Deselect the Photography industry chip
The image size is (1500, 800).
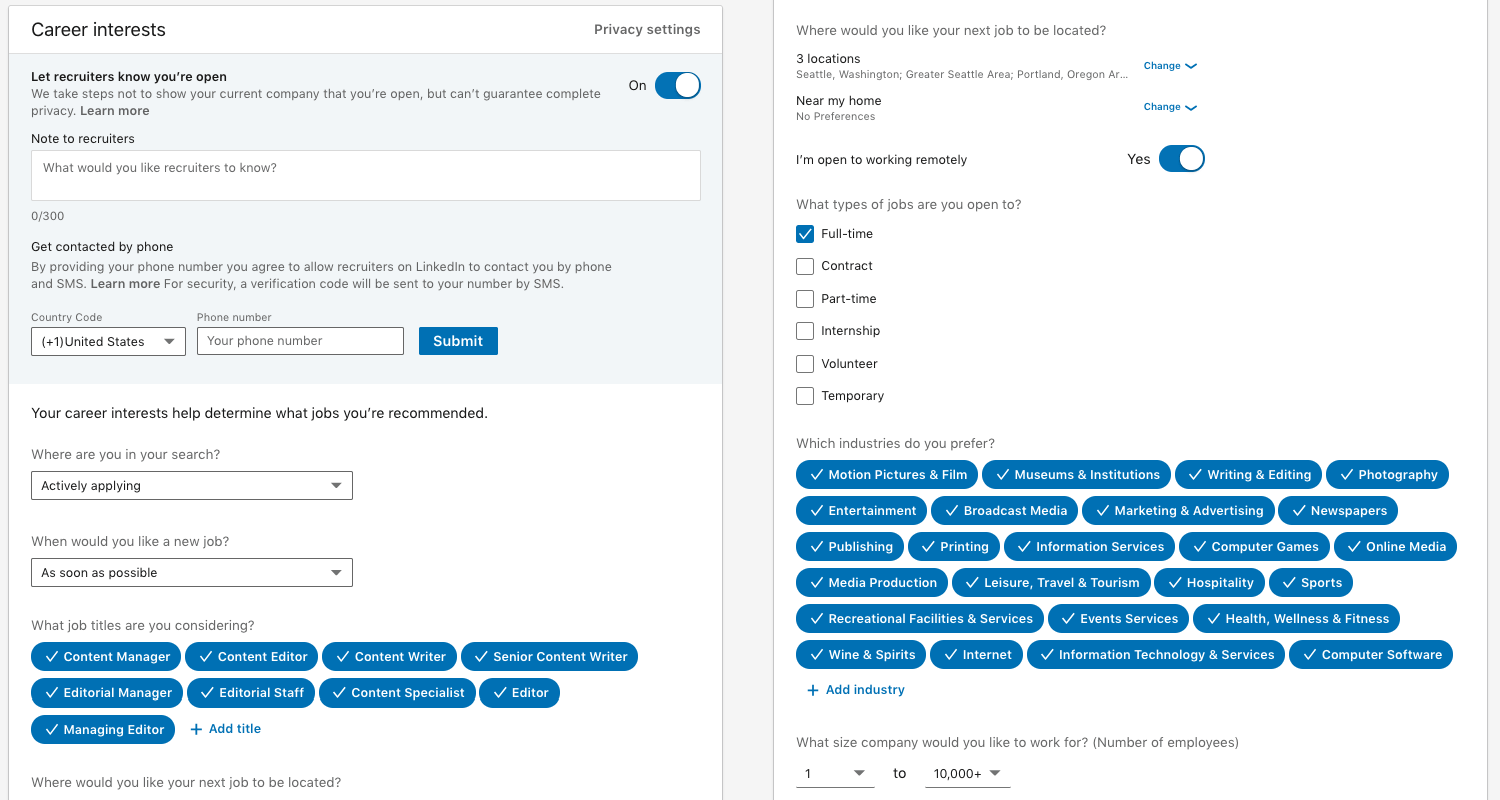[1387, 474]
